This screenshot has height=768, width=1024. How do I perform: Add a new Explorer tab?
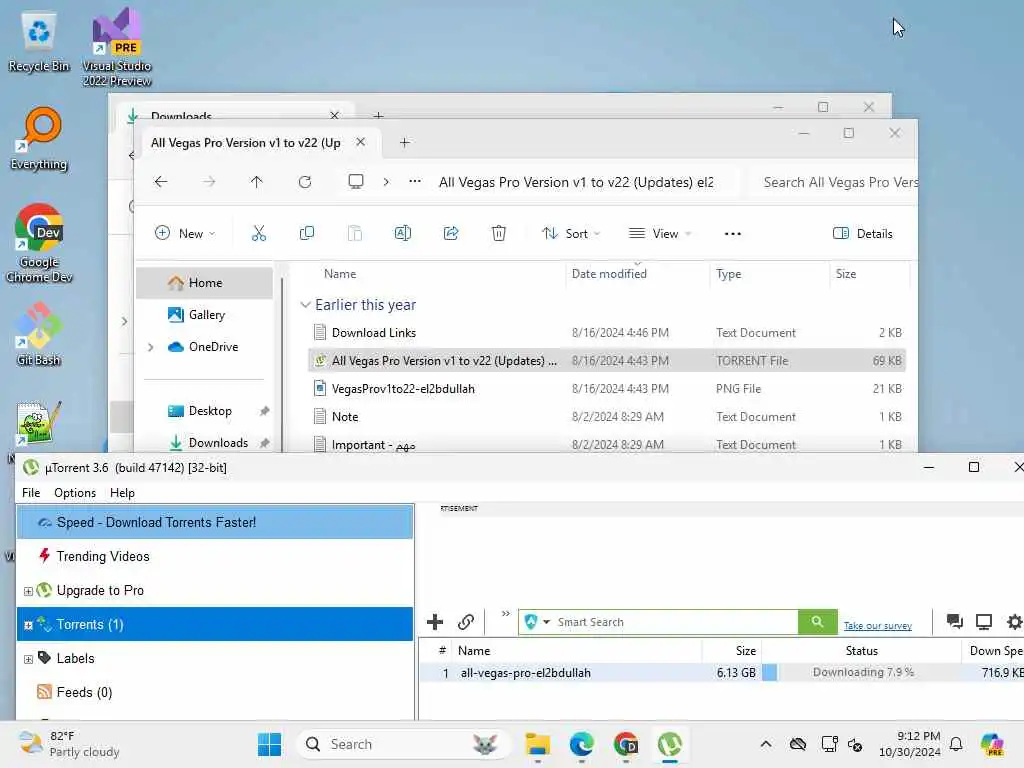coord(404,142)
